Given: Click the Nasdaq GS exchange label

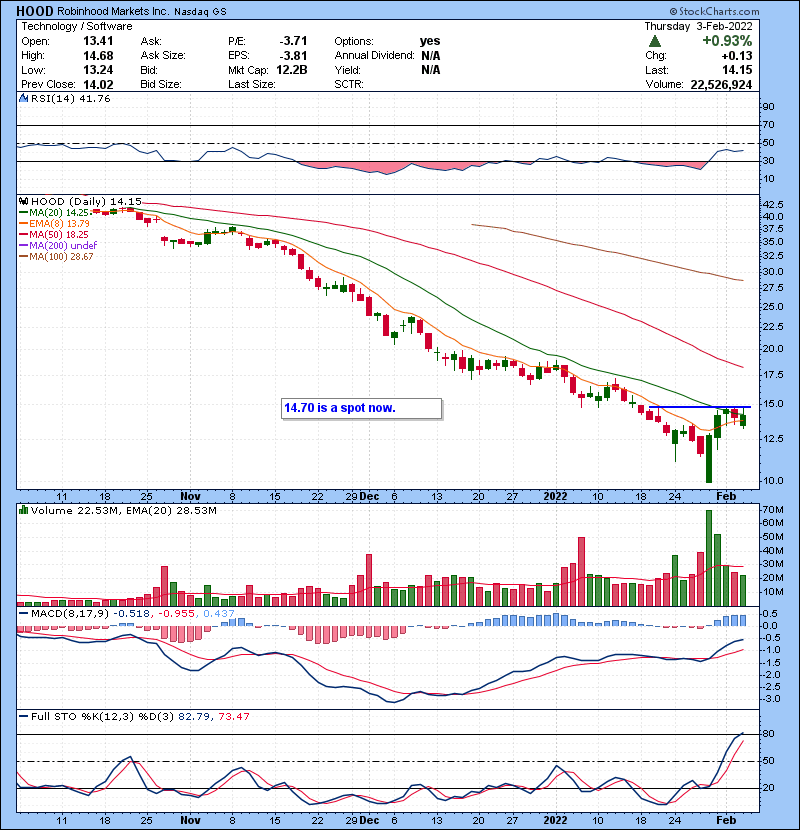Looking at the screenshot, I should (199, 12).
